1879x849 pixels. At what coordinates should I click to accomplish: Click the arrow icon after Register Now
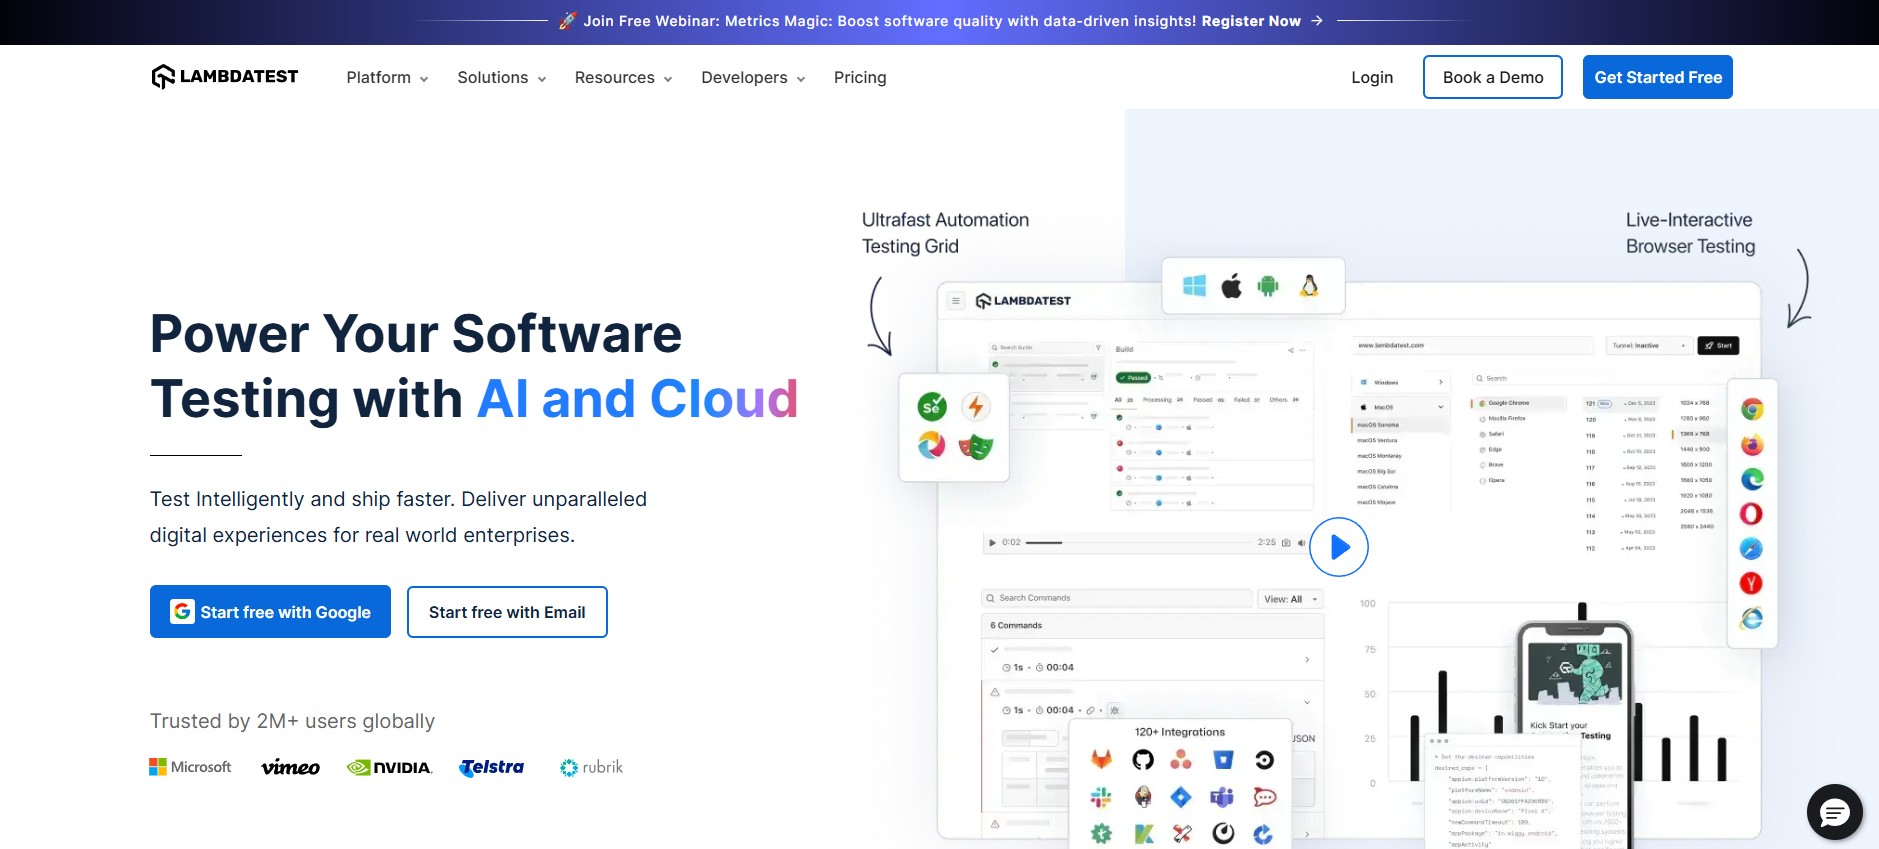tap(1317, 21)
